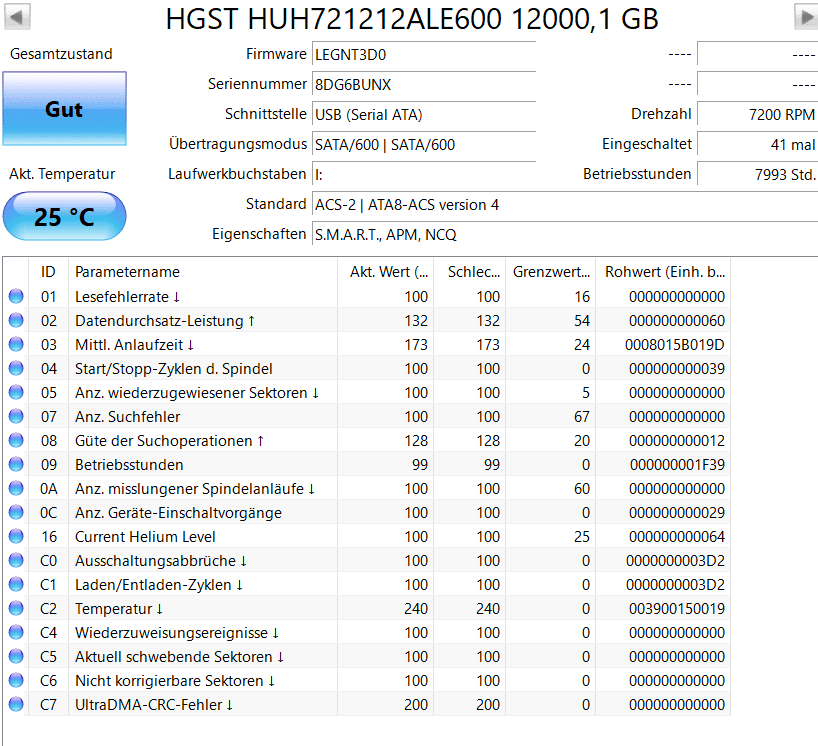Click status icon of Nicht korrigierbare Sektoren row
Image resolution: width=818 pixels, height=746 pixels.
click(16, 680)
